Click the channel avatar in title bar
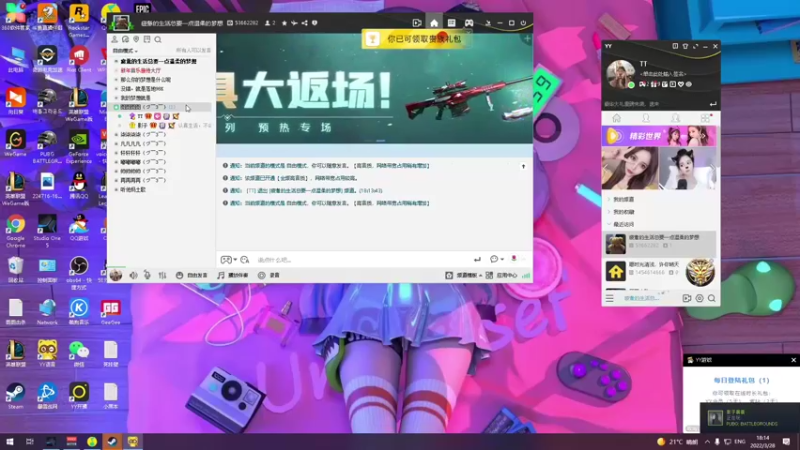This screenshot has width=800, height=450. (x=121, y=23)
